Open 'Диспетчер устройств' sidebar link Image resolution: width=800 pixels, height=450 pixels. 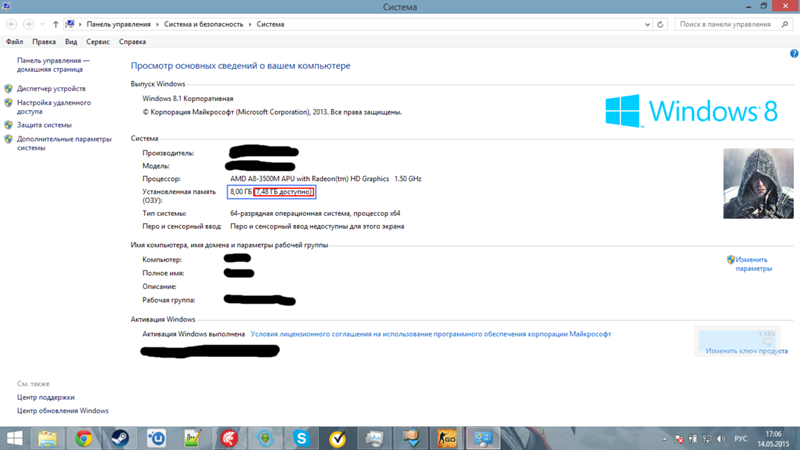click(51, 89)
